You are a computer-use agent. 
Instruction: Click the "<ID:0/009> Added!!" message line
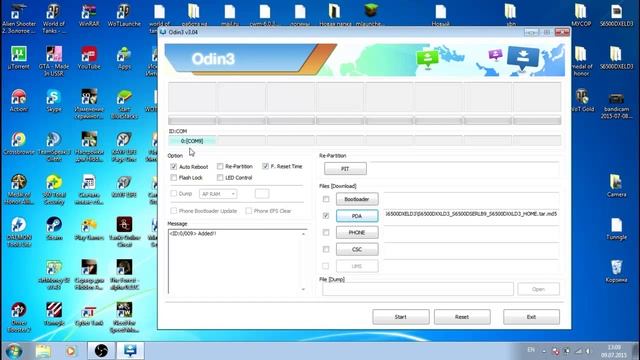(x=193, y=233)
